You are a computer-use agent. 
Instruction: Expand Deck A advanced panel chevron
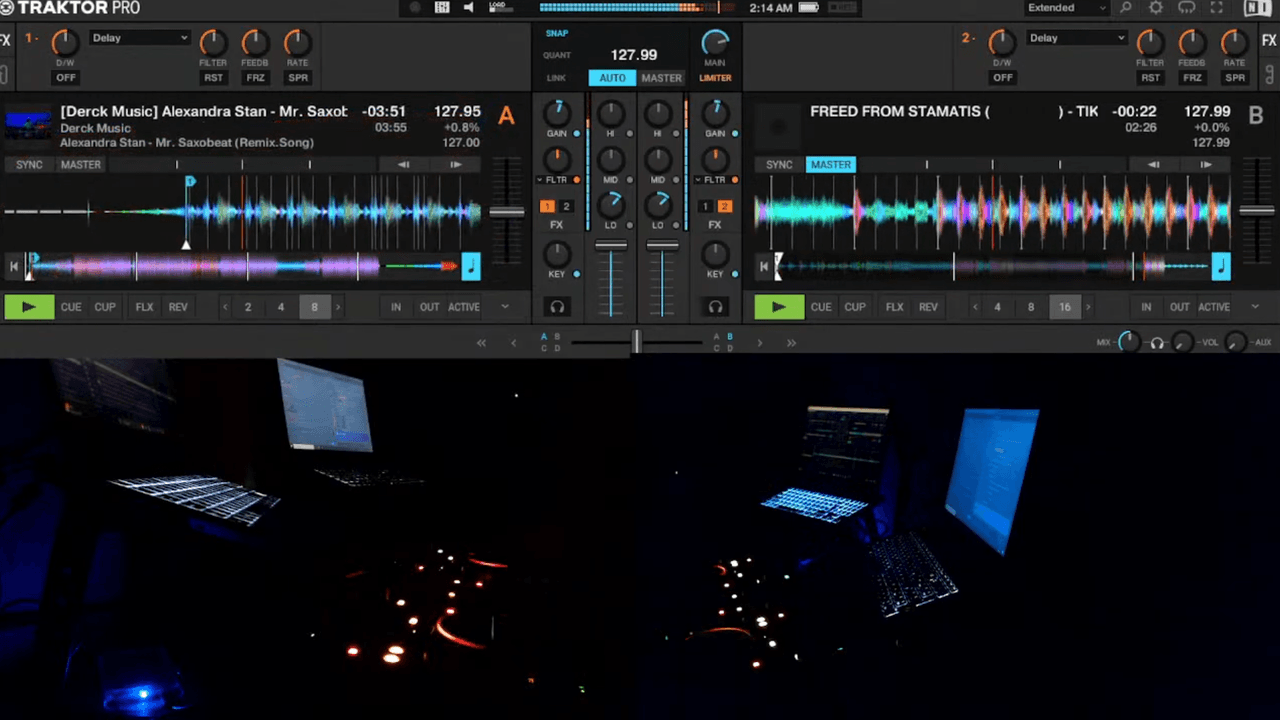(x=504, y=307)
